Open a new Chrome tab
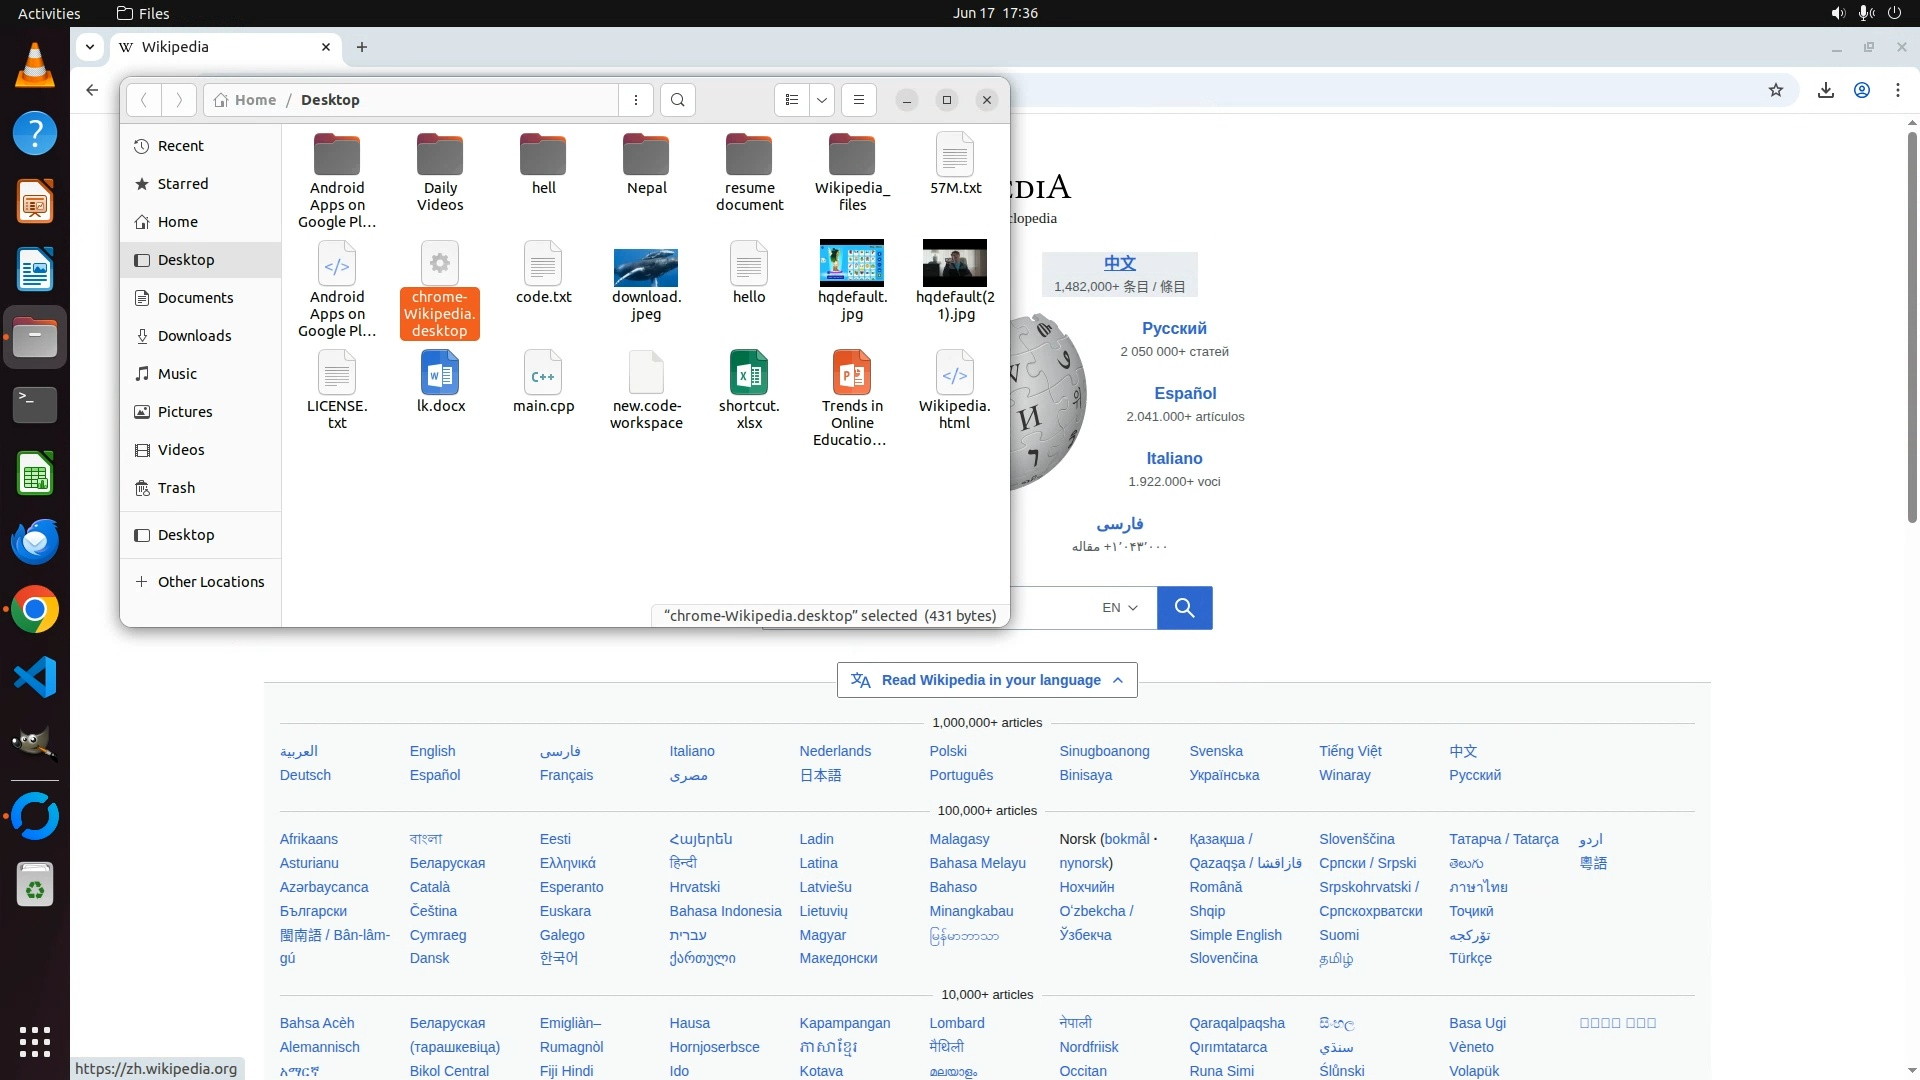 pos(362,47)
